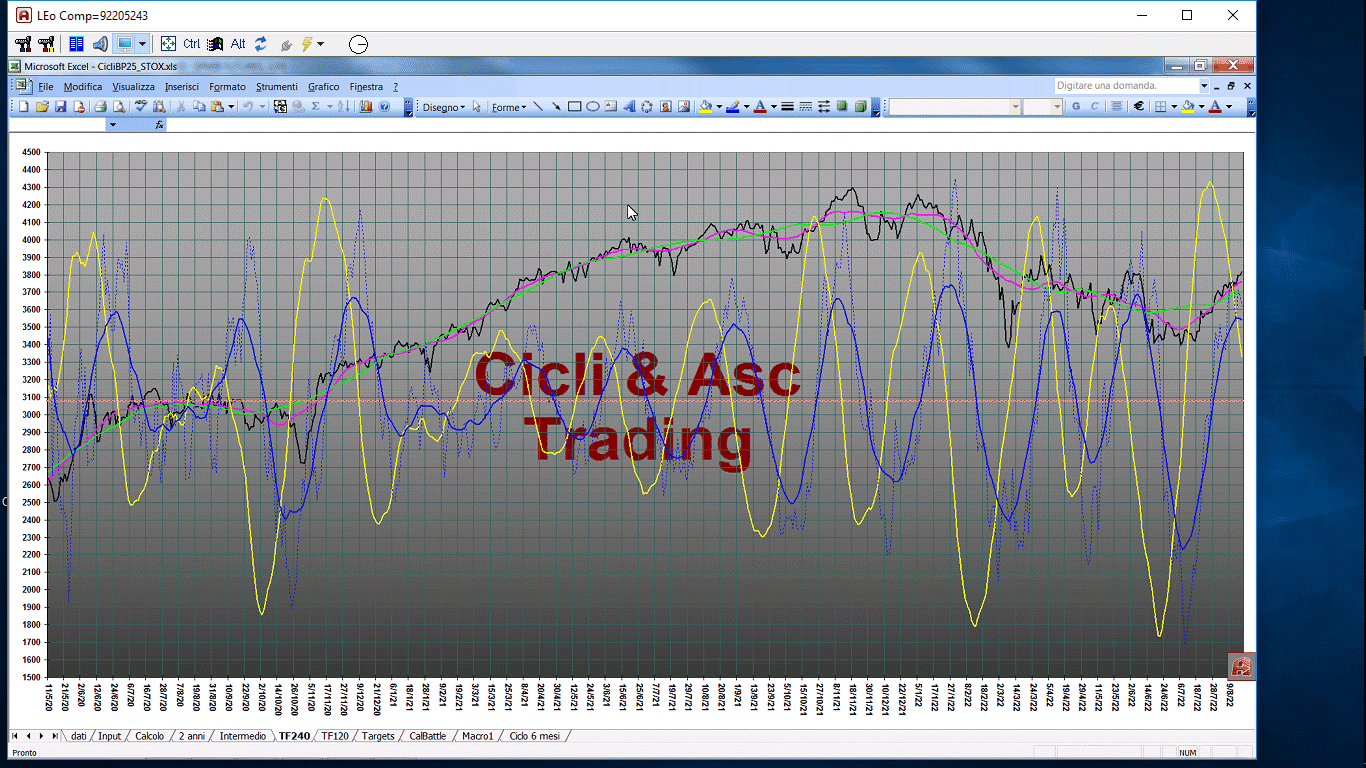Screen dimensions: 1366x768
Task: Expand the Name Box dropdown arrow
Action: pos(112,125)
